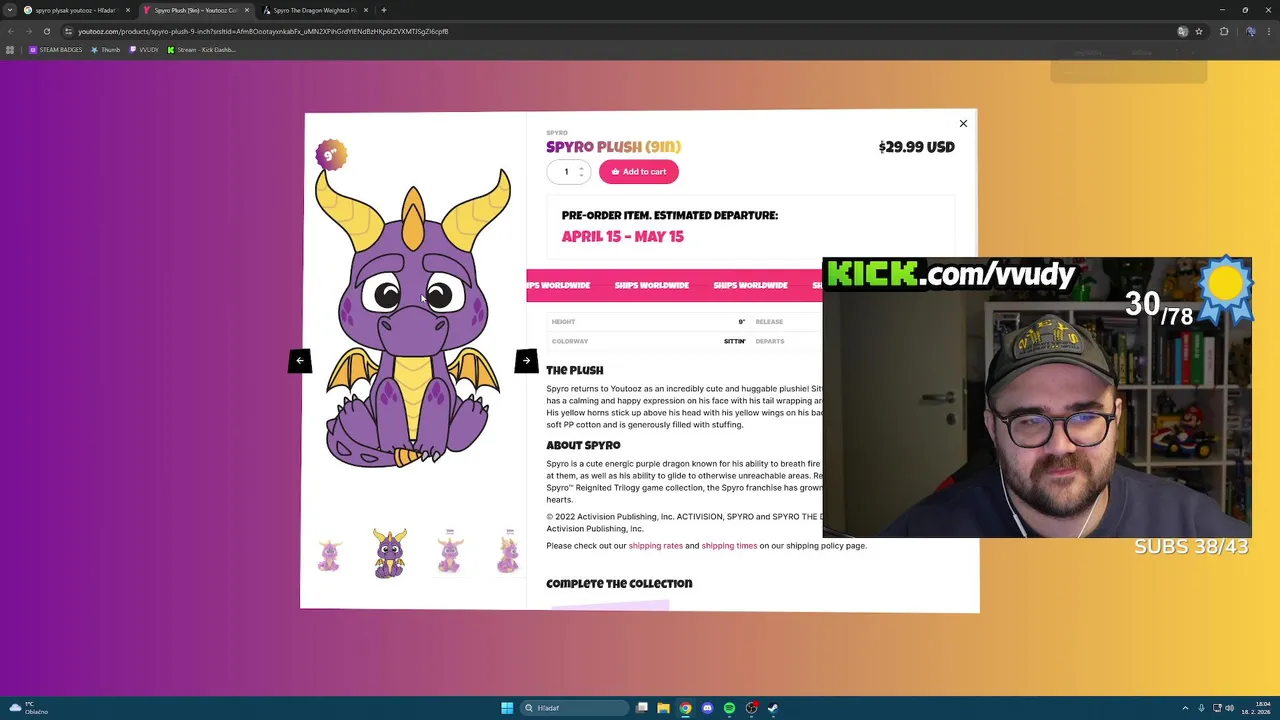Add the Spyro Plush to cart
The image size is (1280, 720).
[x=639, y=172]
